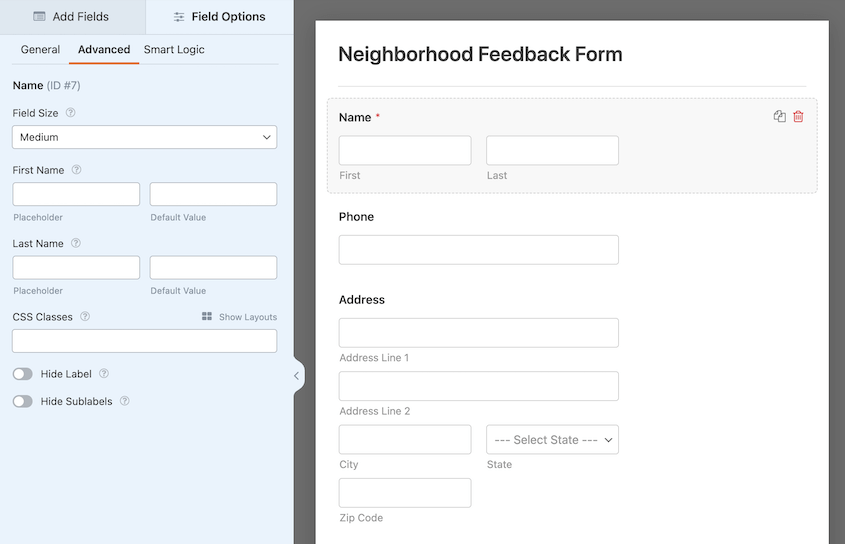The width and height of the screenshot is (845, 544).
Task: Click the Last Name help icon
Action: coord(76,243)
